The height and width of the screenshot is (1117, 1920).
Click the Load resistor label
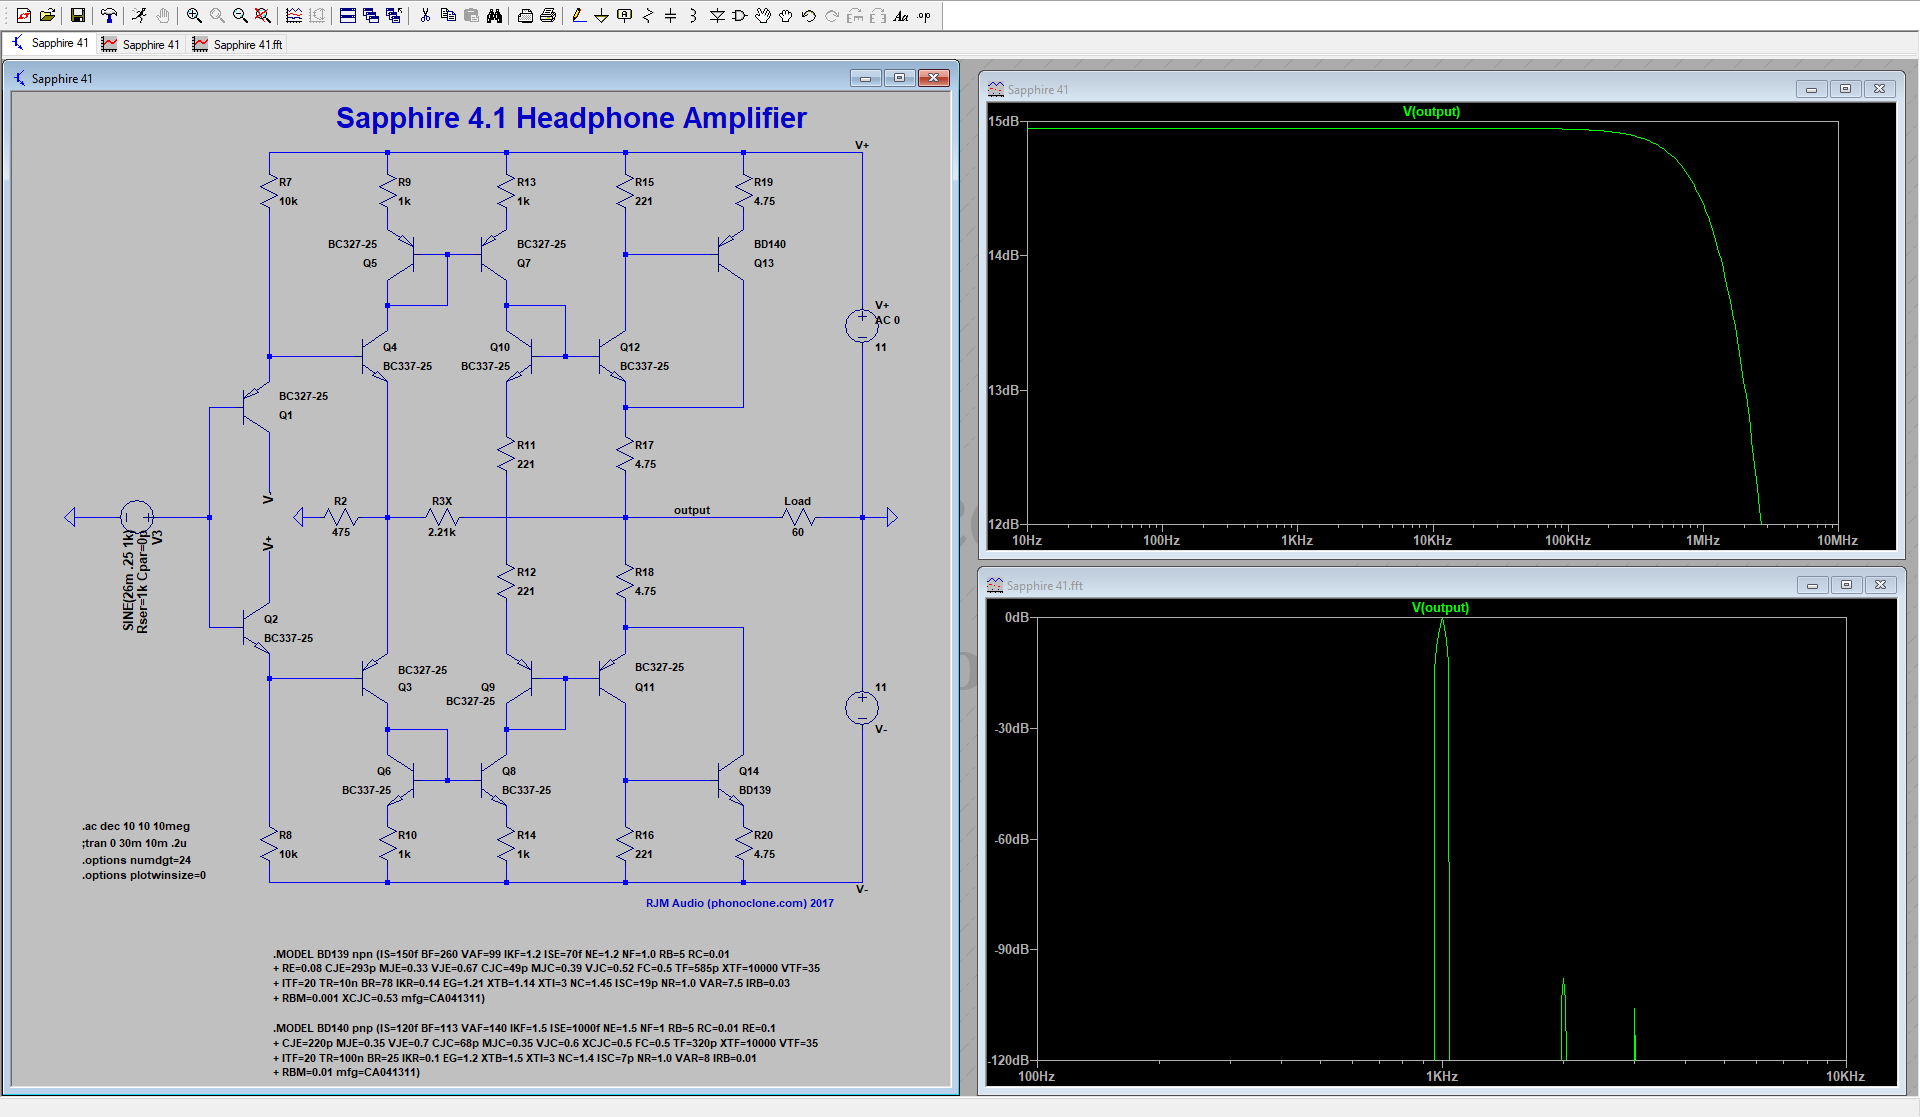pyautogui.click(x=797, y=501)
